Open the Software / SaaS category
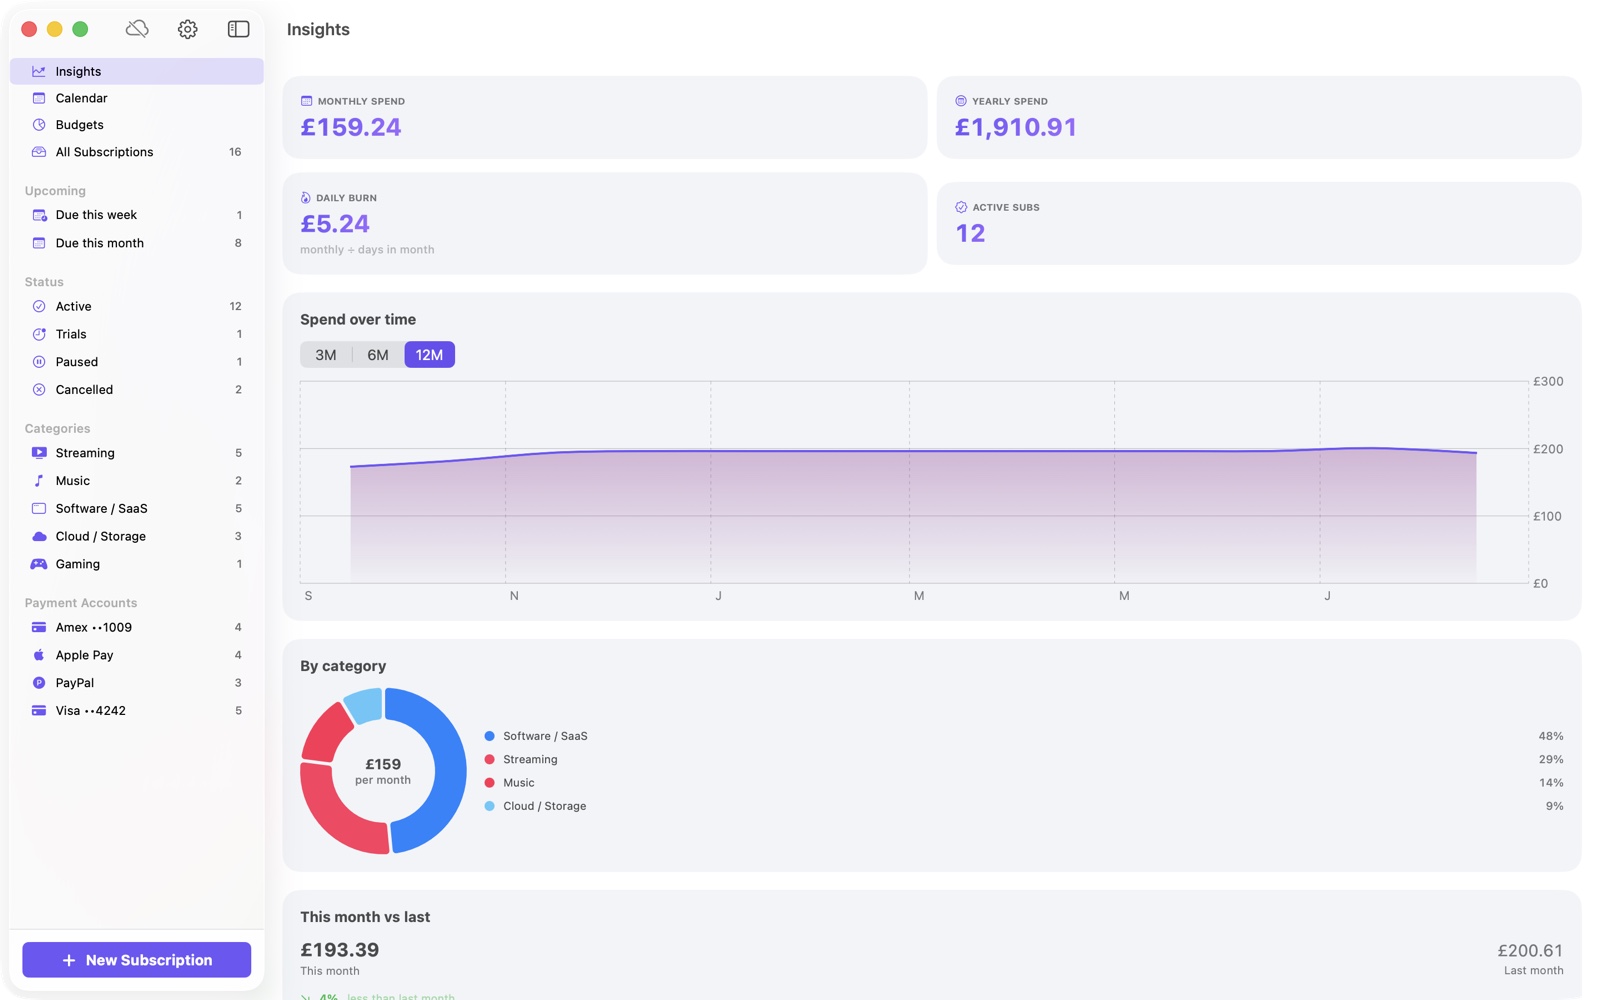This screenshot has width=1600, height=1000. pyautogui.click(x=137, y=508)
